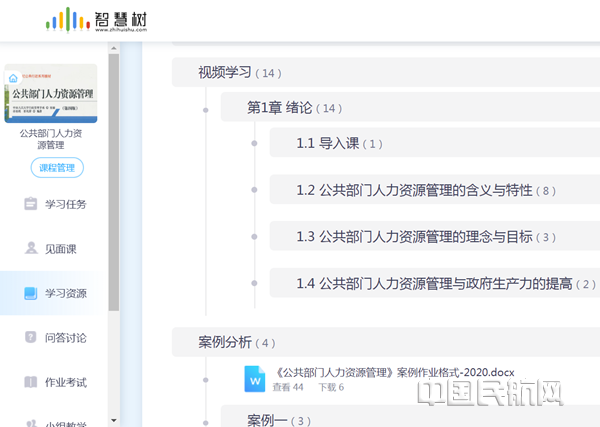Click the timeline dot beside section 1.2
The height and width of the screenshot is (427, 600).
tap(254, 190)
